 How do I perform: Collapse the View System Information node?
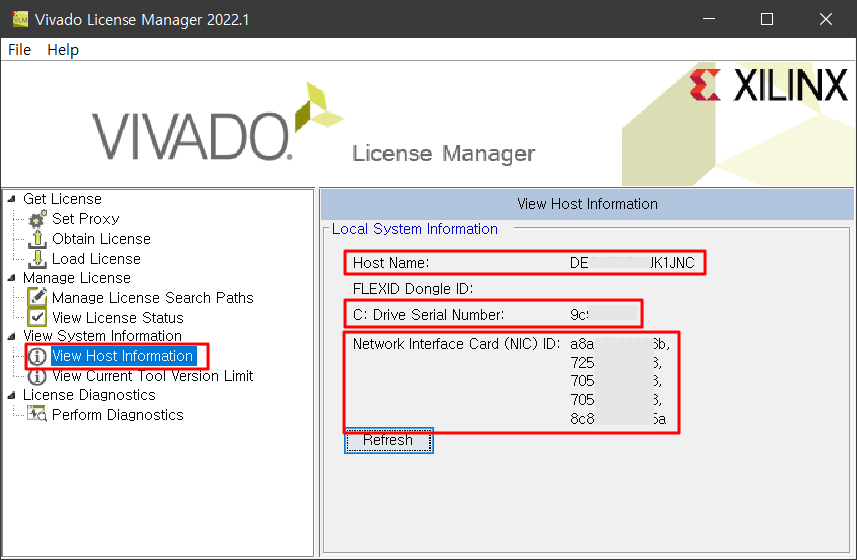coord(11,336)
